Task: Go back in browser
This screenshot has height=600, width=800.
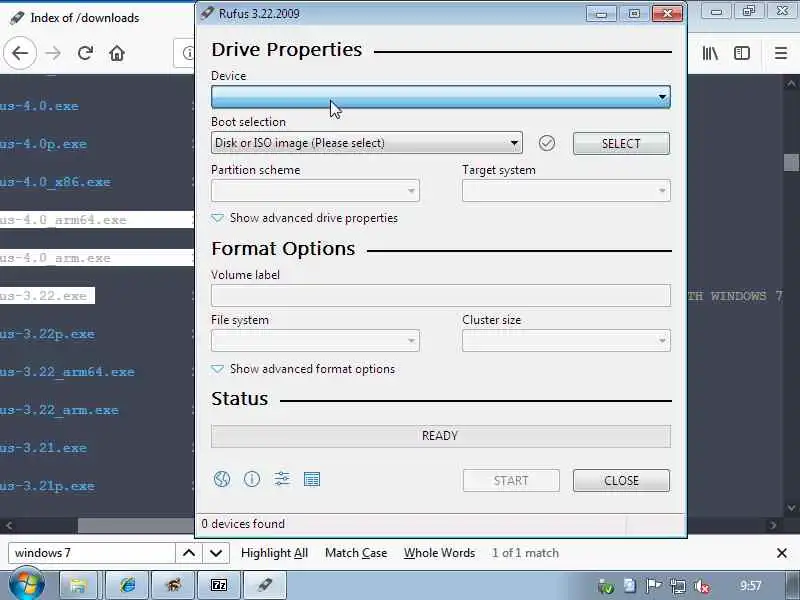Action: coord(20,53)
